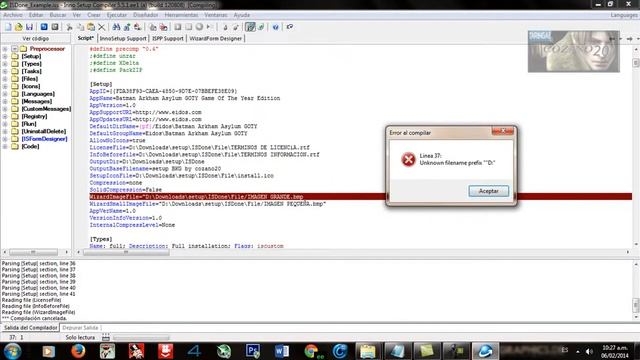The image size is (640, 360).
Task: Open the Buscar menu
Action: pos(58,15)
